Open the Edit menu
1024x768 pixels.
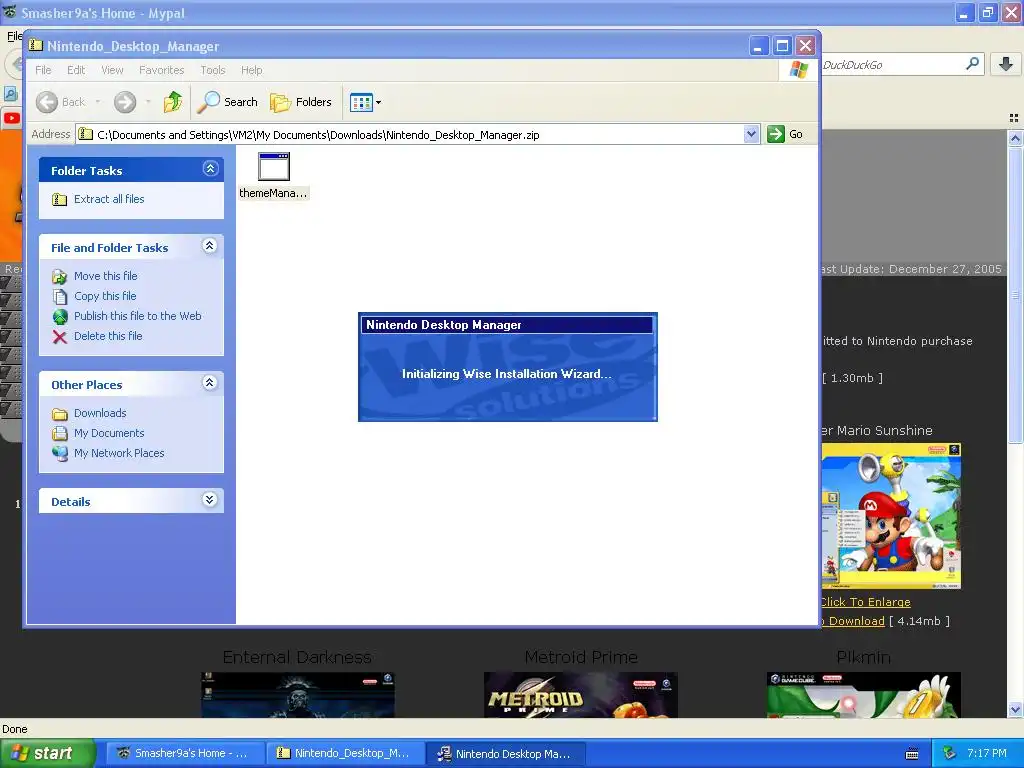tap(76, 70)
